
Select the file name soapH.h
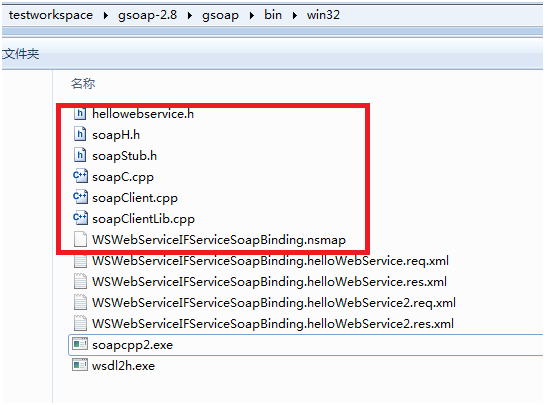click(x=116, y=135)
